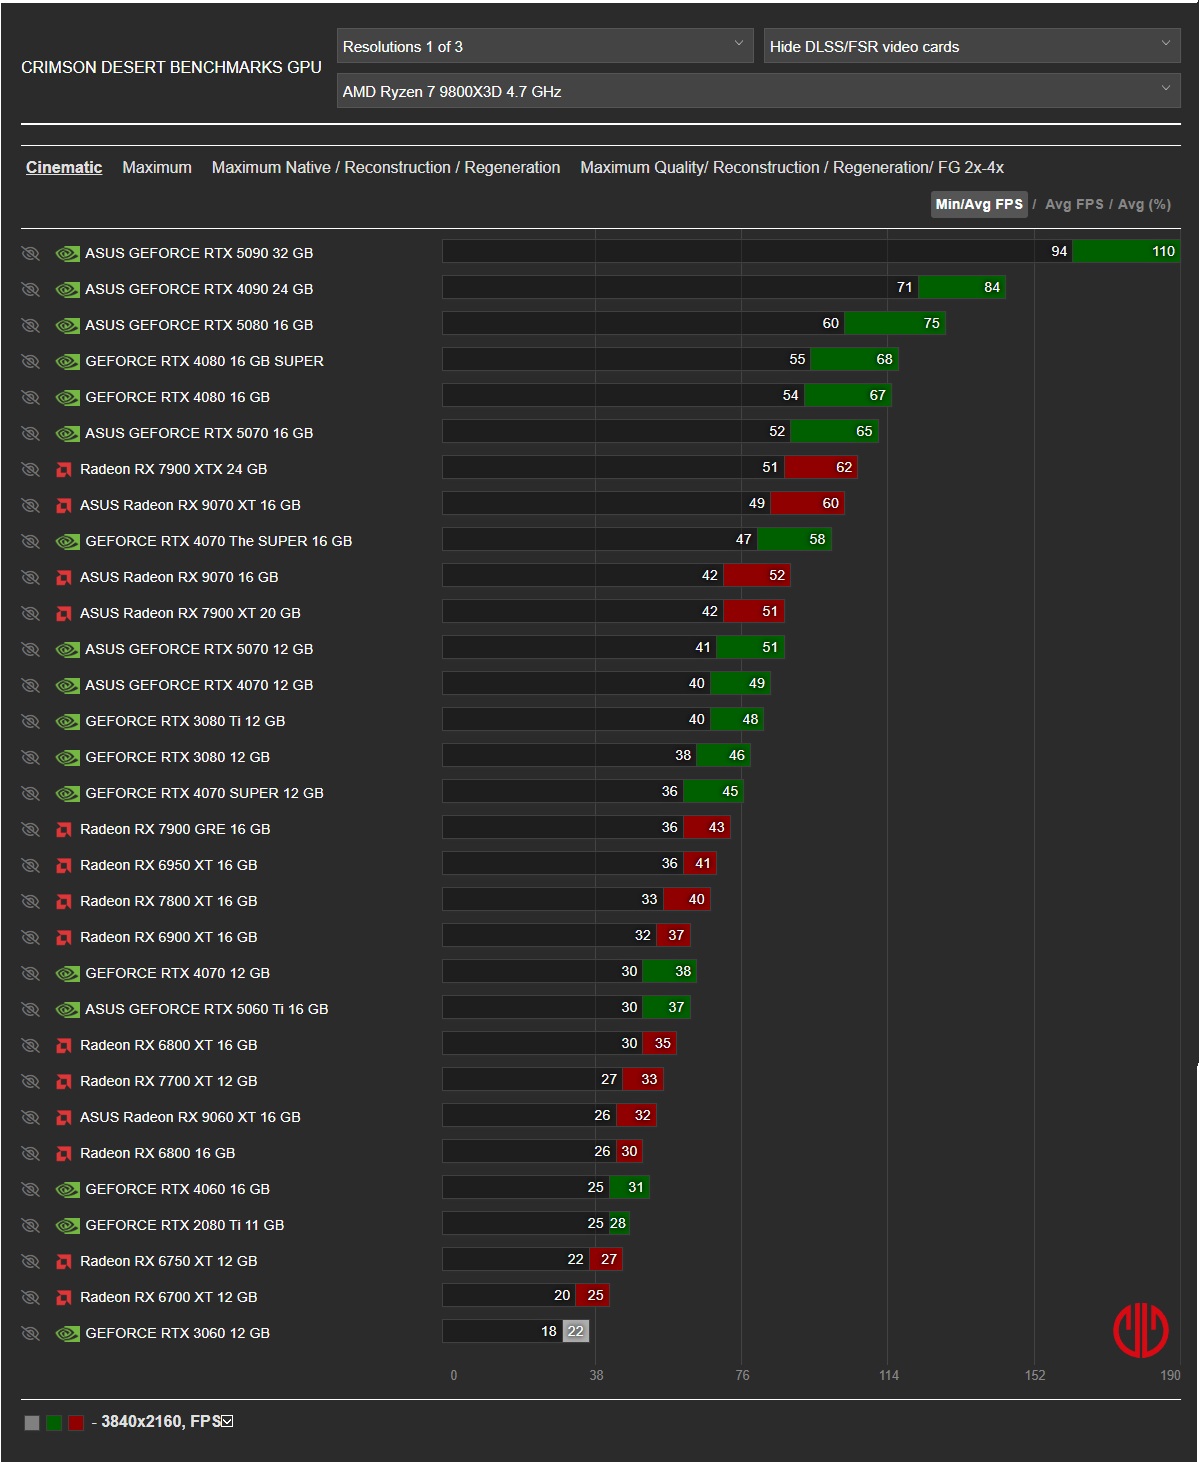Toggle visibility of ASUS GEFORCE RTX 4070 12 GB
The height and width of the screenshot is (1462, 1199).
[x=30, y=686]
